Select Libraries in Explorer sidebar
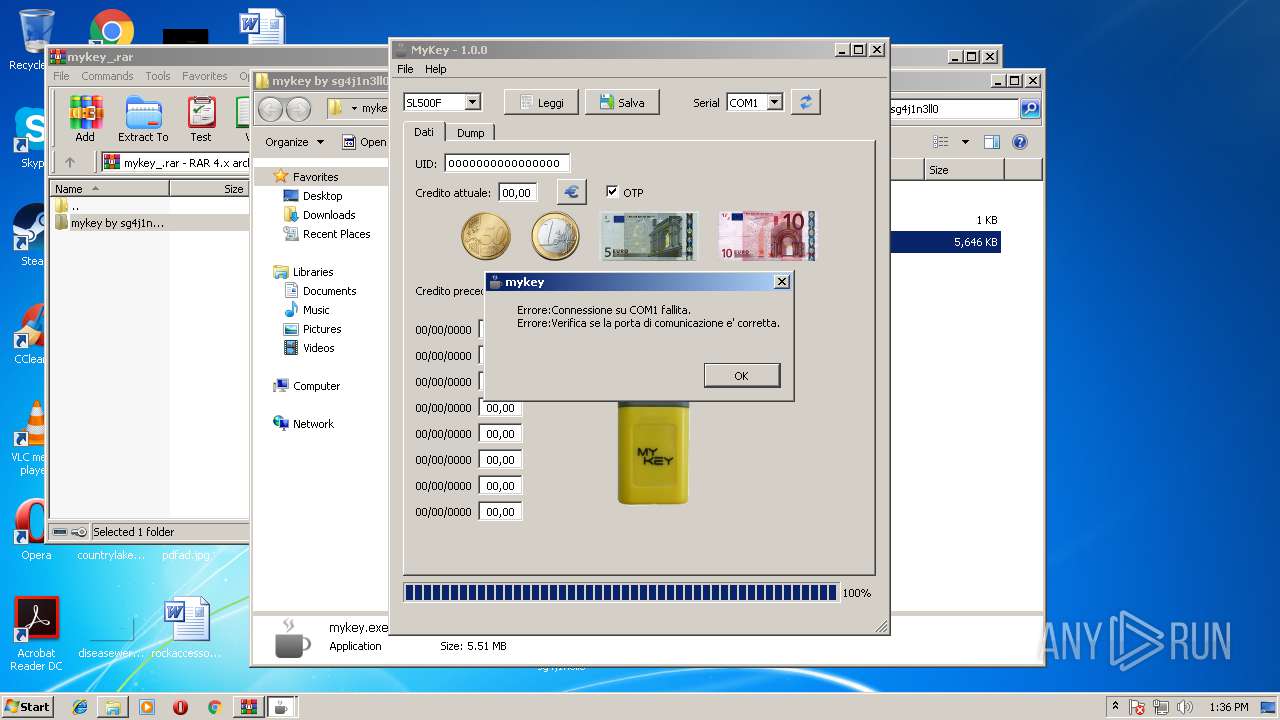The width and height of the screenshot is (1280, 720). 313,272
